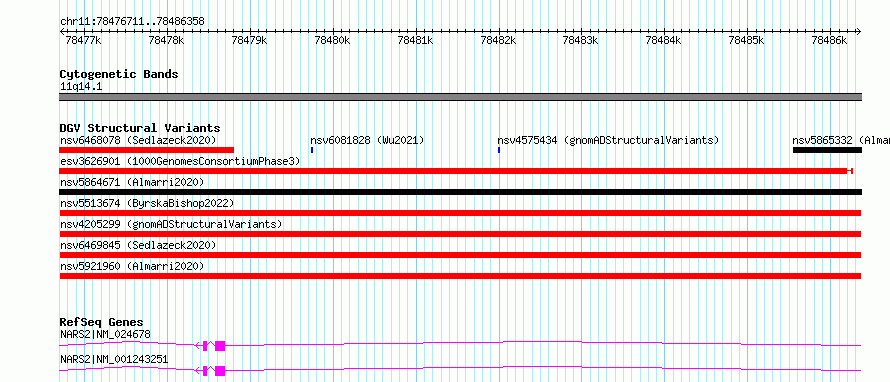Click the small blue nsv4575434 variant marker

click(x=499, y=150)
